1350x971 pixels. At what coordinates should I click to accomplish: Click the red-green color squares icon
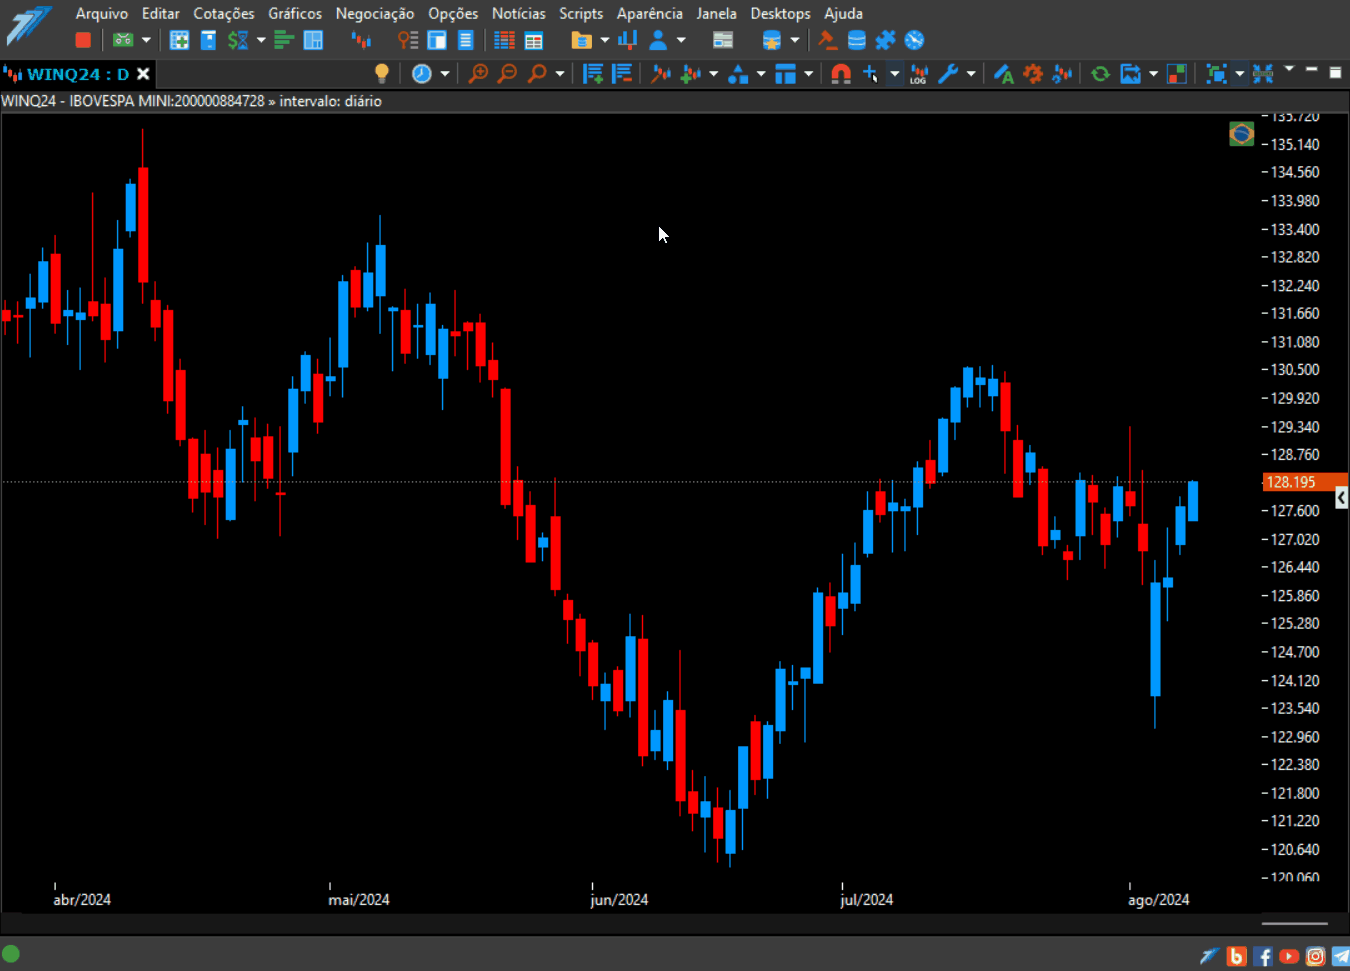pyautogui.click(x=1177, y=73)
